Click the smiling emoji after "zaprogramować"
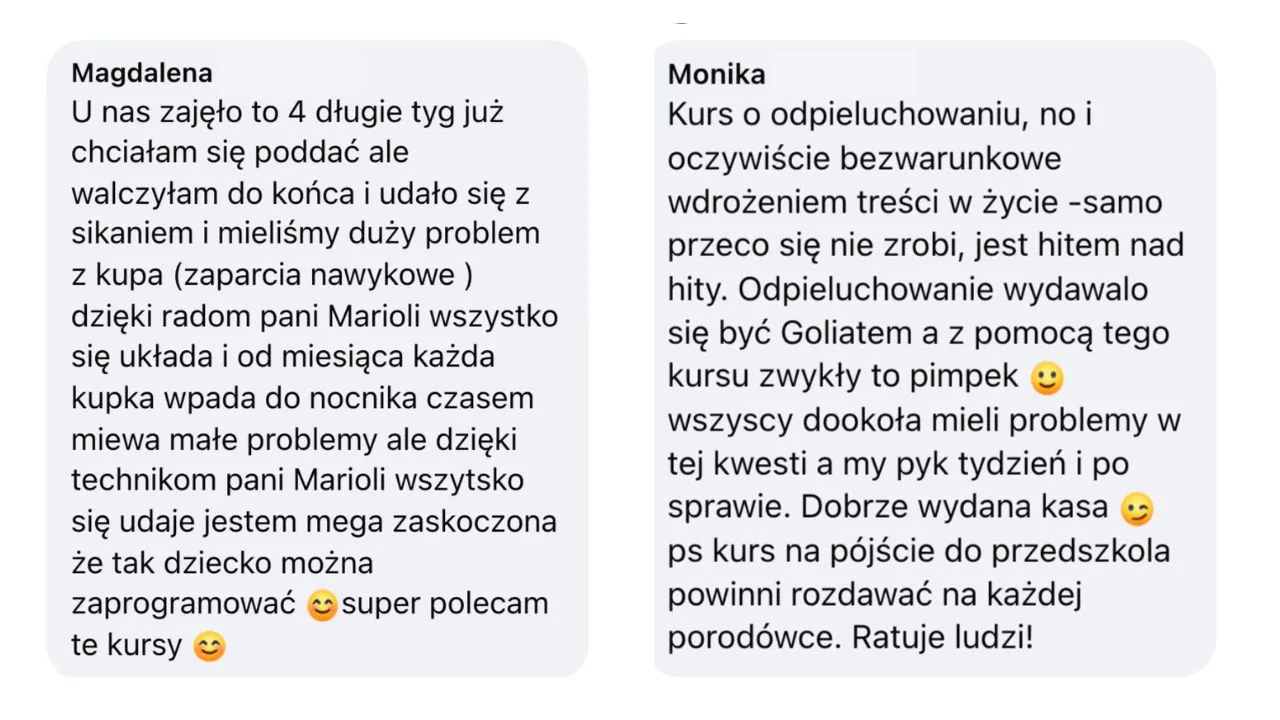 point(322,605)
